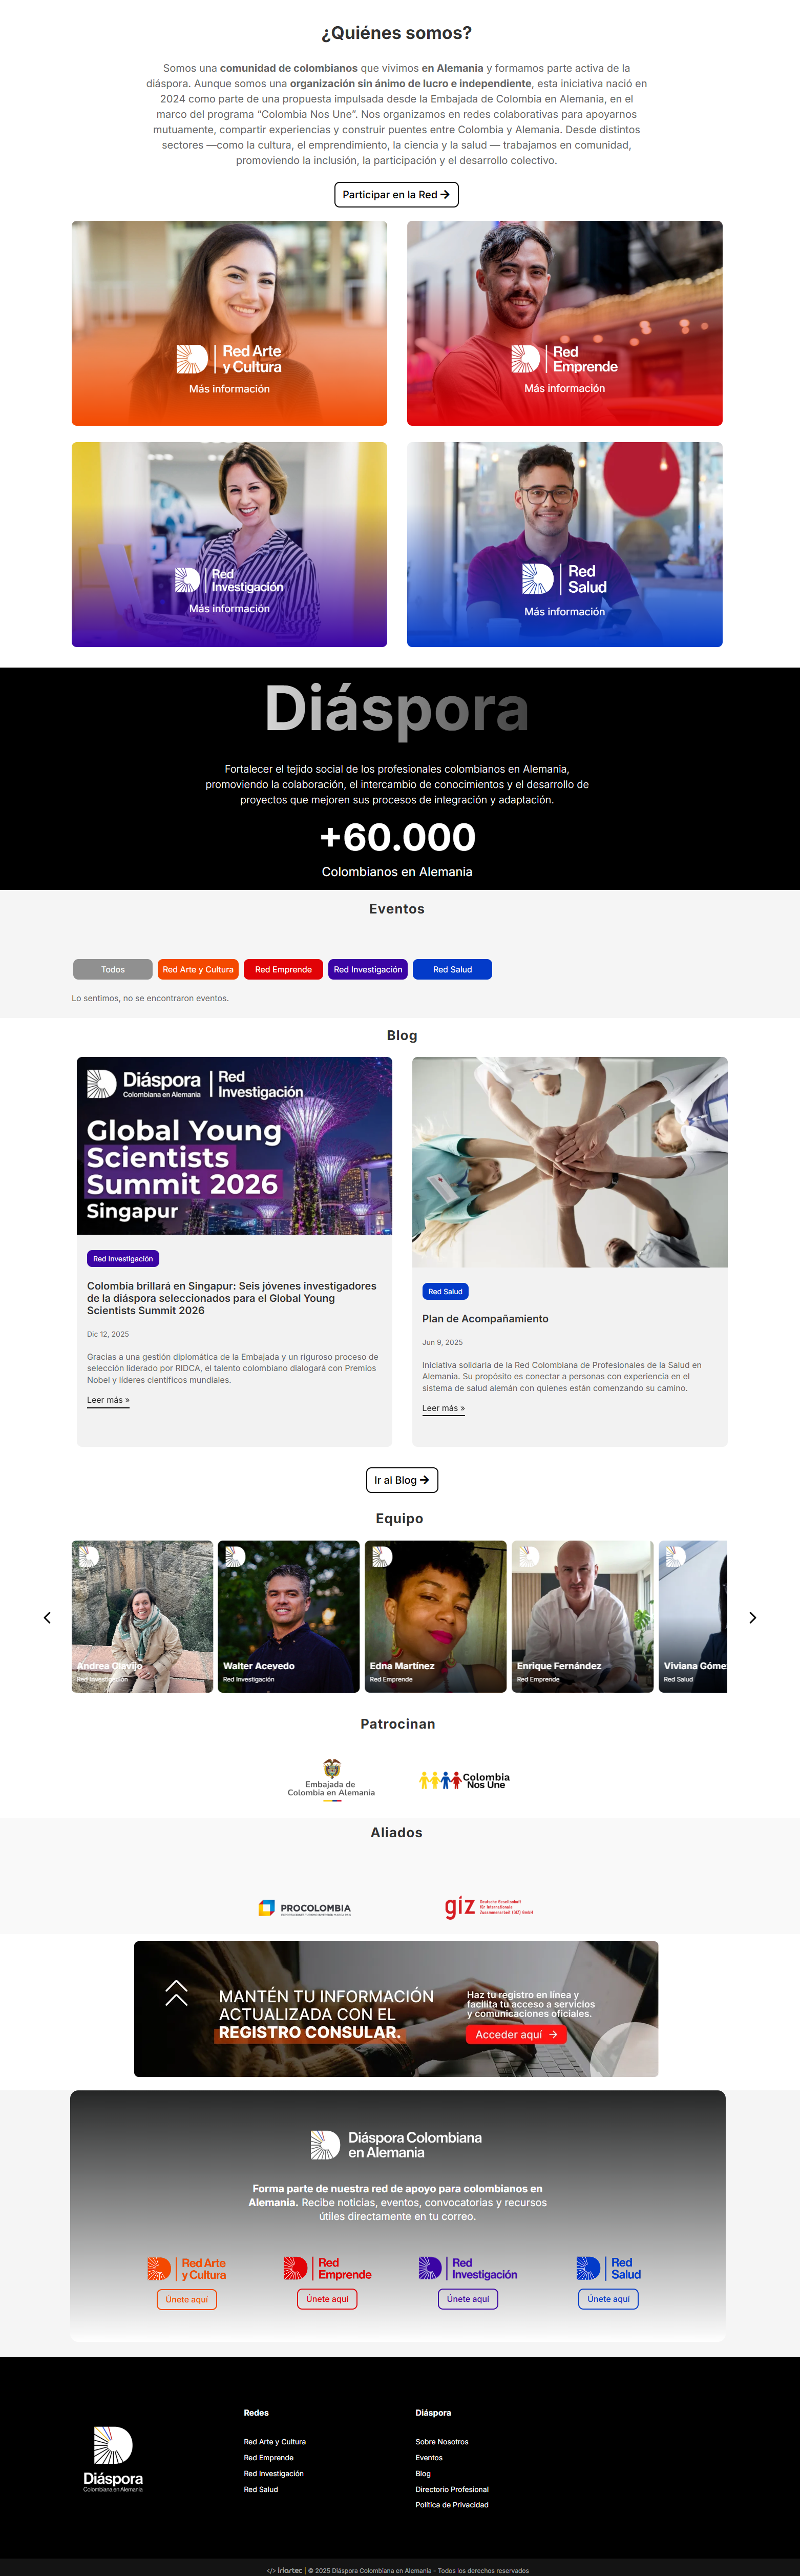The image size is (800, 2576).
Task: Filter events by Red Salud
Action: 452,969
